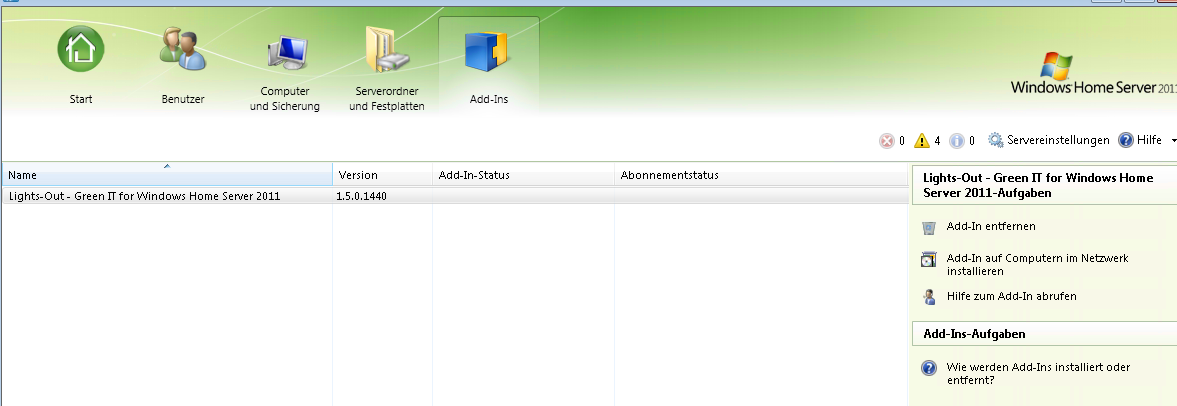Click the Add-Ins-Aufgaben section heading

click(x=1044, y=334)
